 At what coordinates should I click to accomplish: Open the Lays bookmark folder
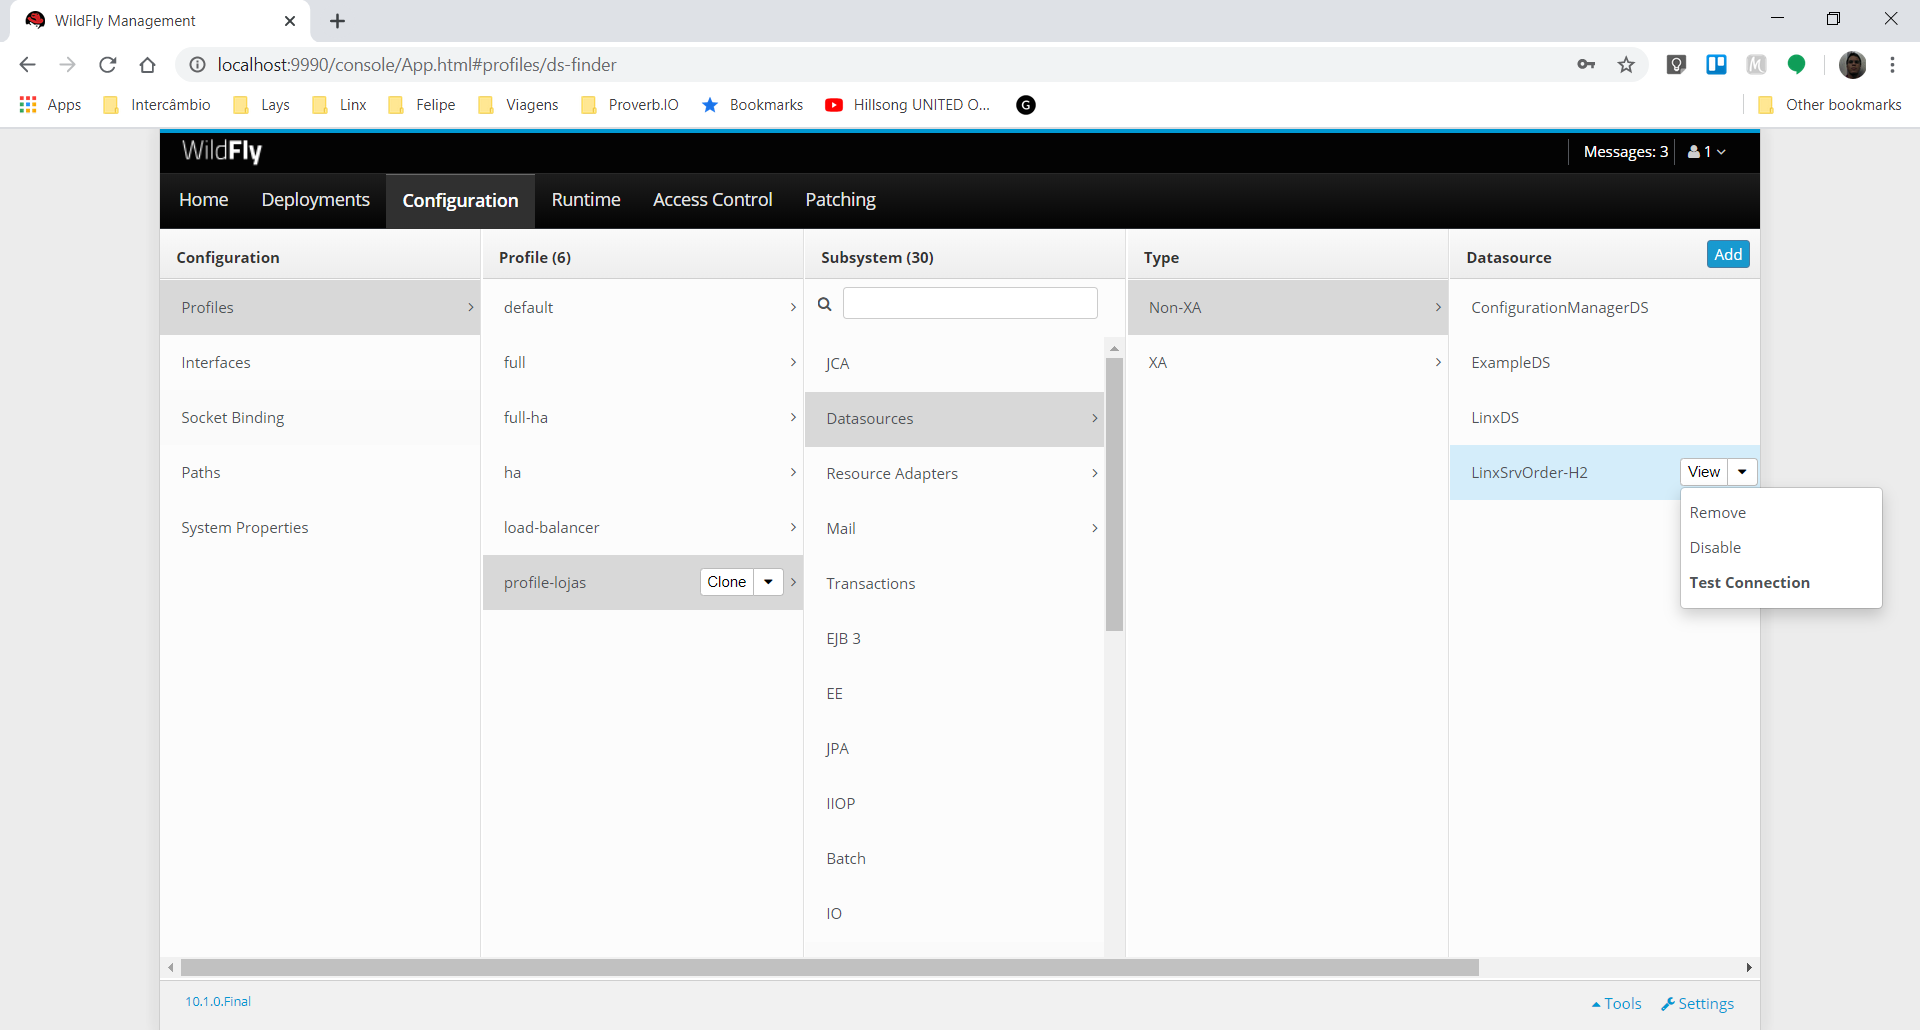pyautogui.click(x=261, y=105)
